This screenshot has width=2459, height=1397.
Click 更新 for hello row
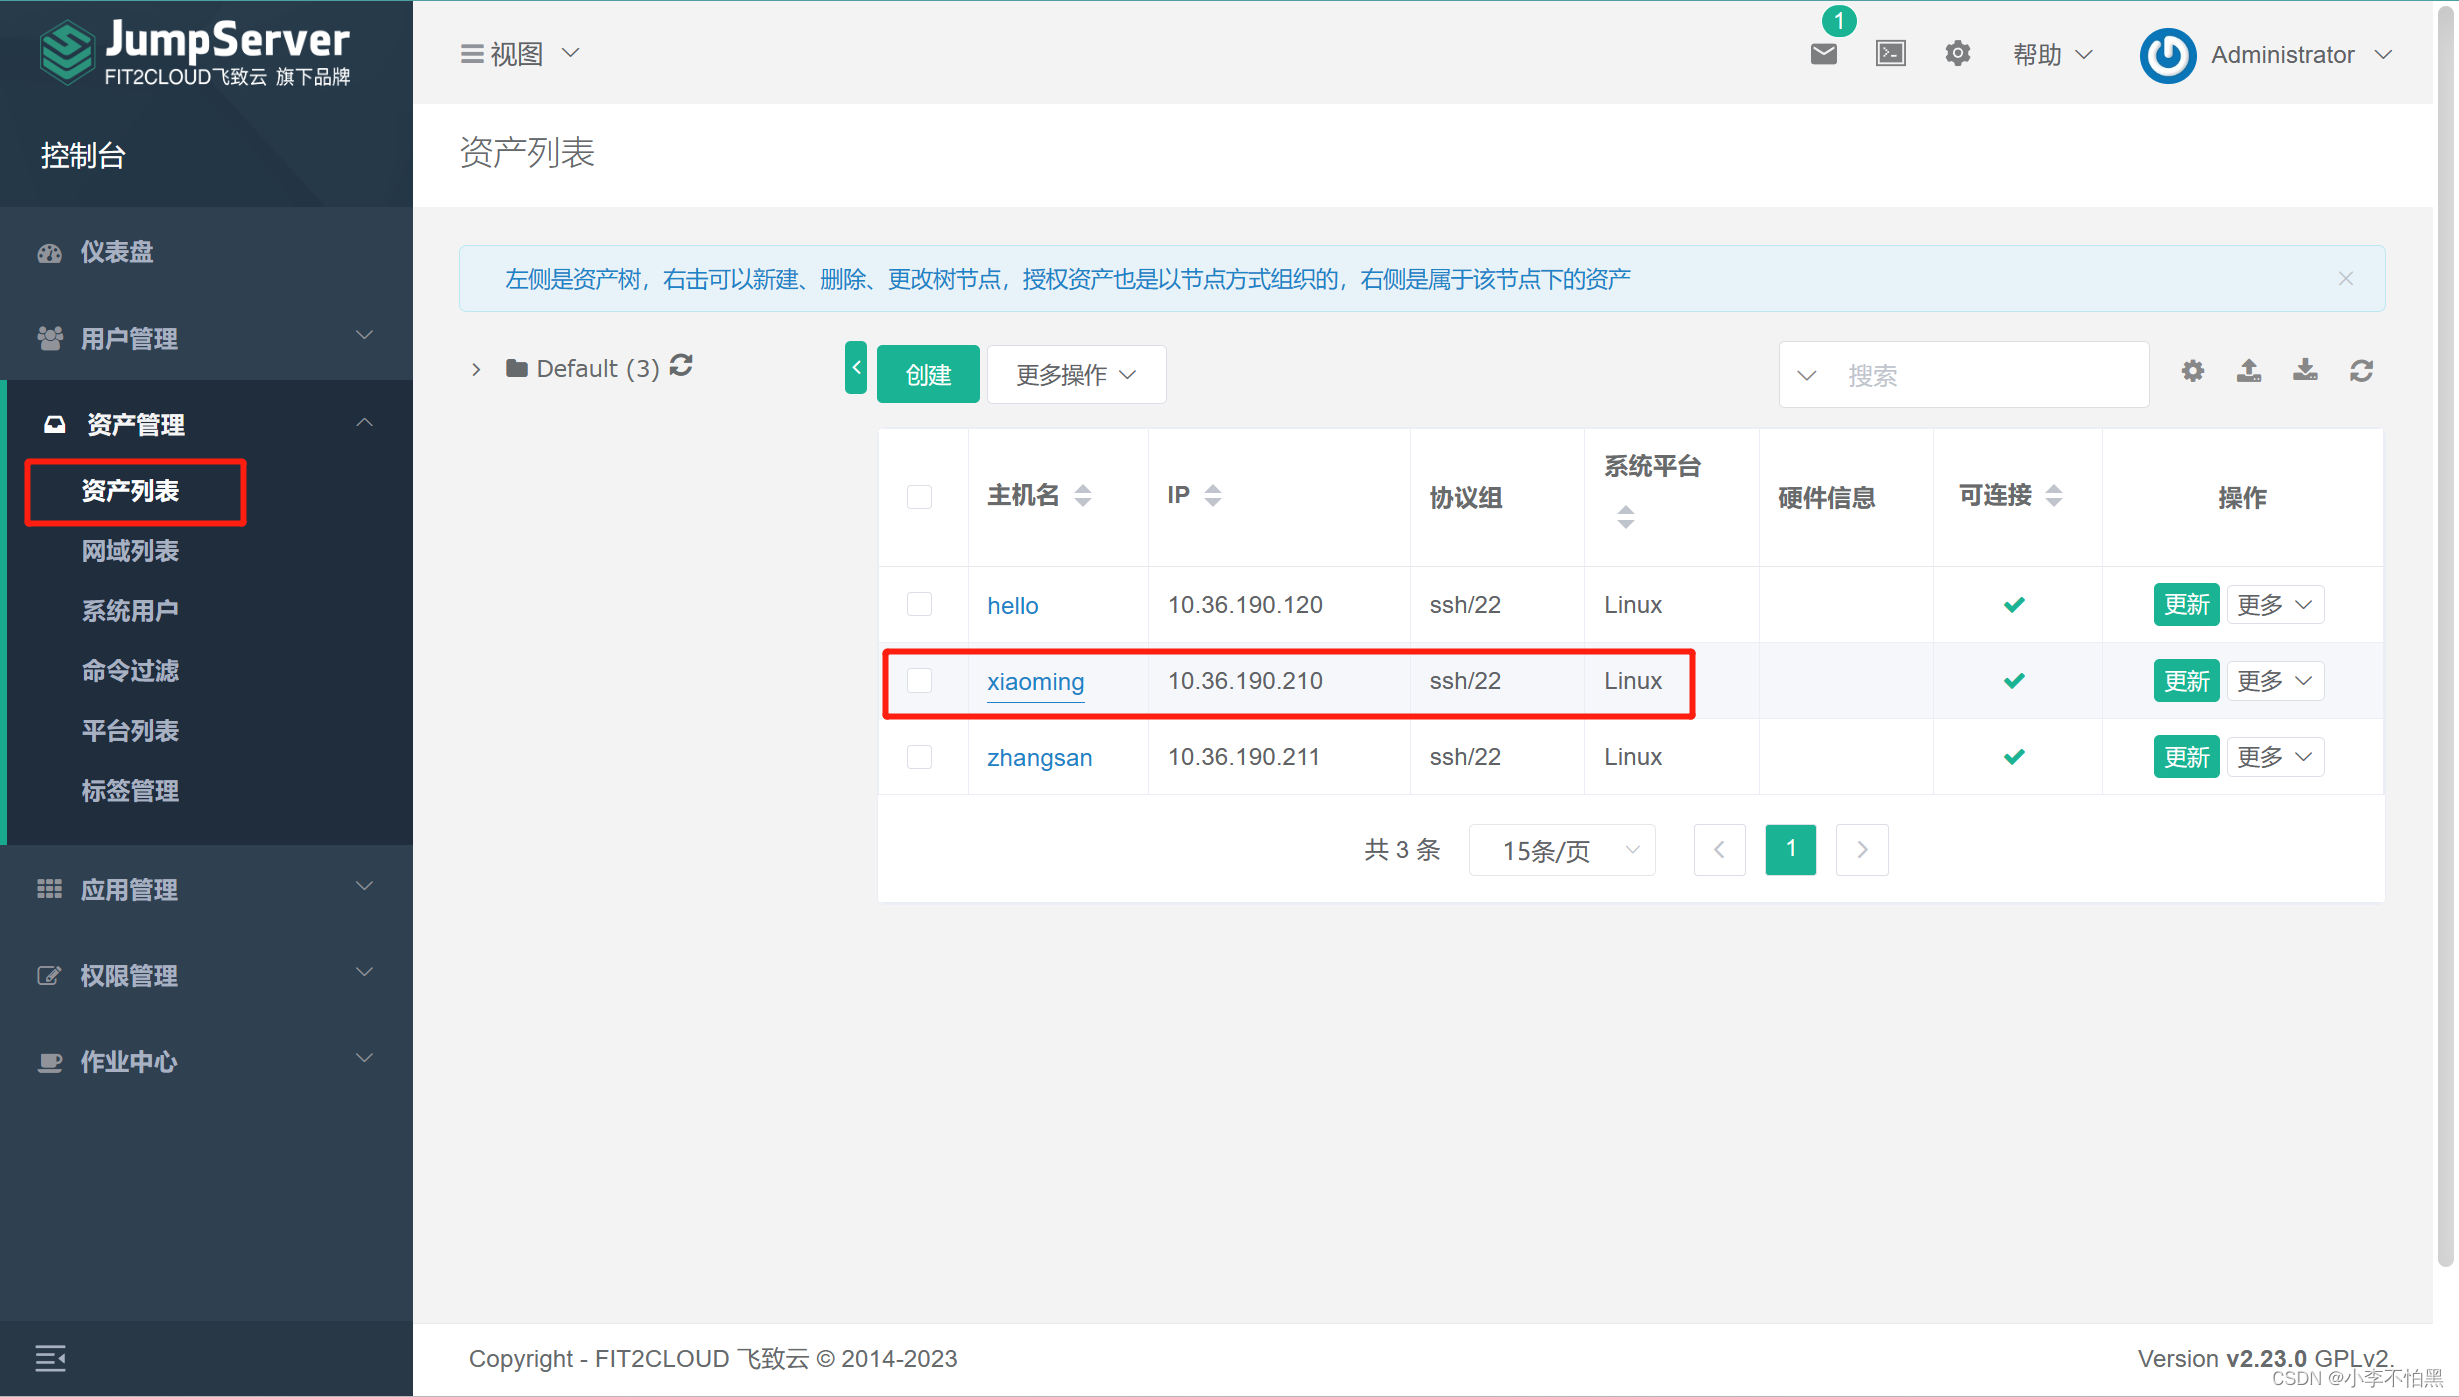2186,604
